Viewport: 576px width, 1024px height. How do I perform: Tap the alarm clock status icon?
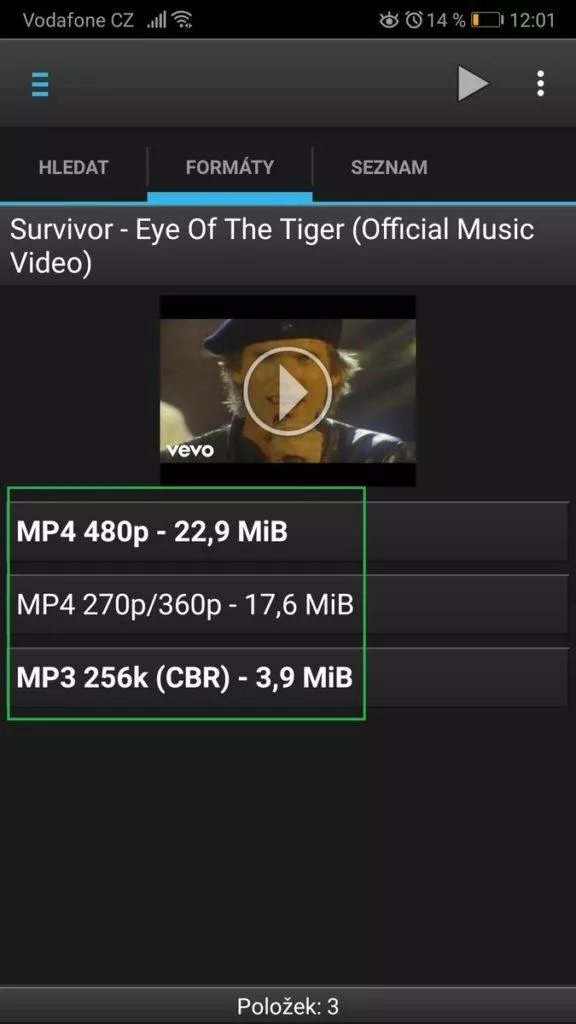[413, 20]
